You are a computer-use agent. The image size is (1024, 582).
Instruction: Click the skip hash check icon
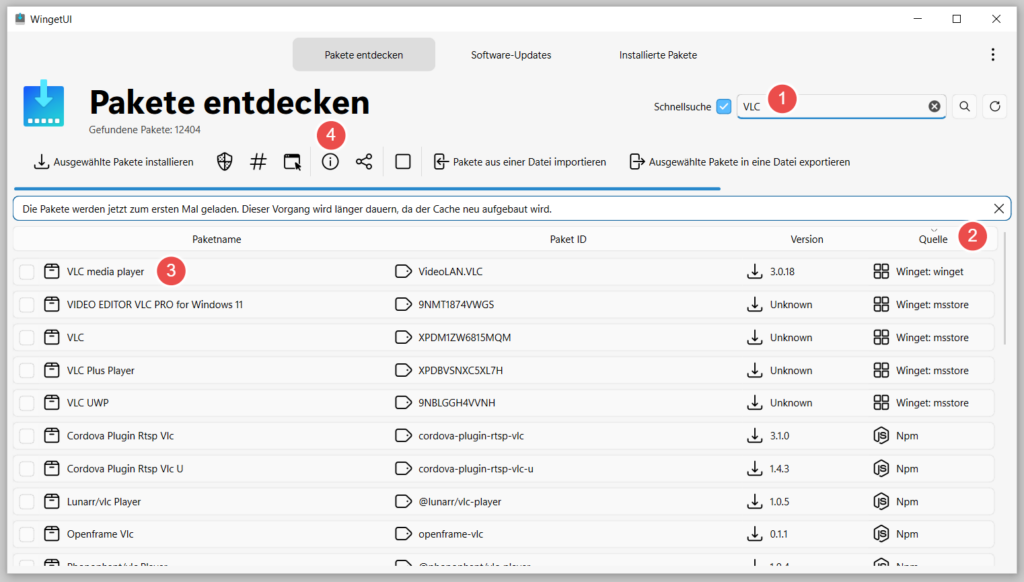coord(259,161)
